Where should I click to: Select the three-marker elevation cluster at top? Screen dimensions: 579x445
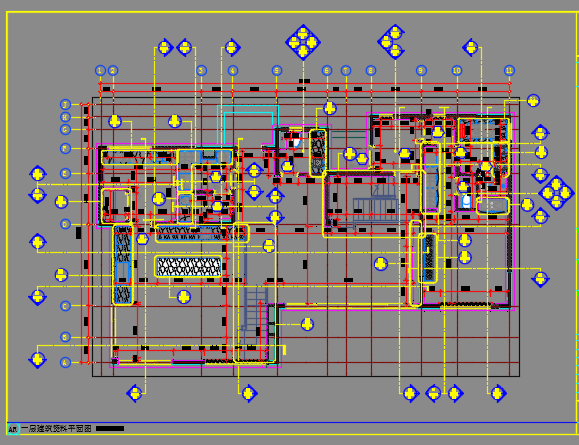(x=391, y=42)
